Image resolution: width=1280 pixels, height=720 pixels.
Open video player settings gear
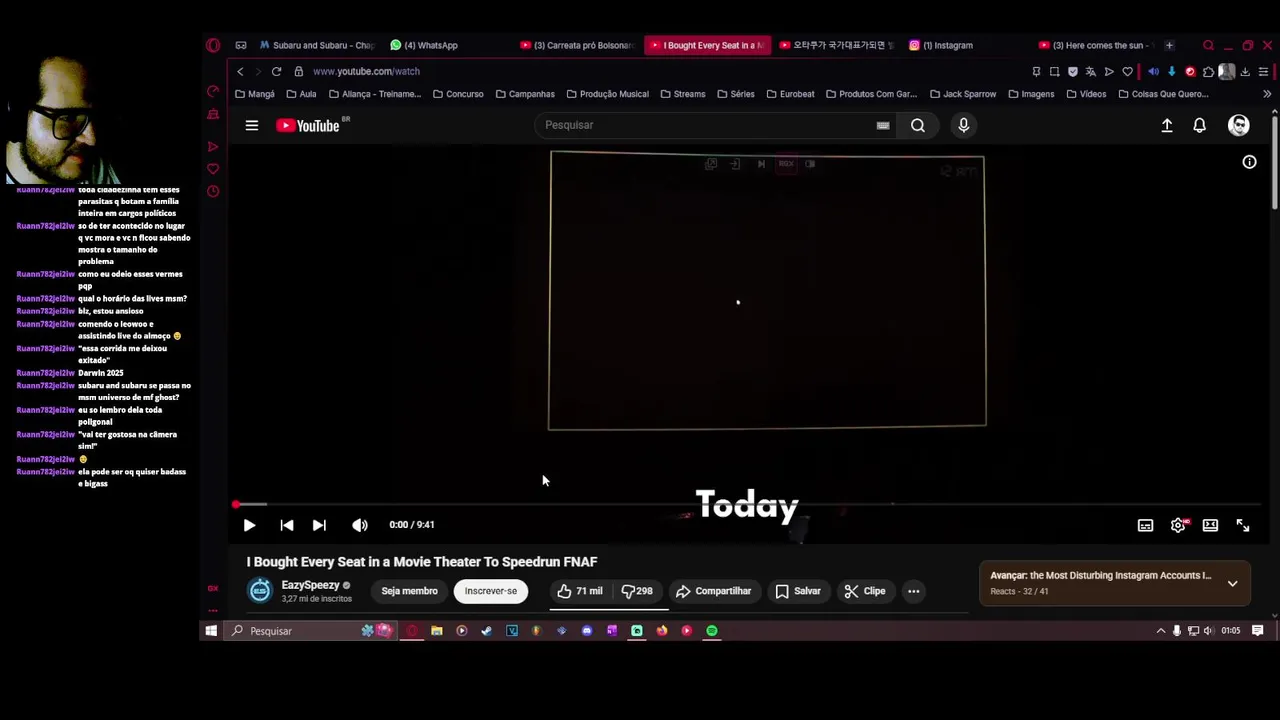1178,525
